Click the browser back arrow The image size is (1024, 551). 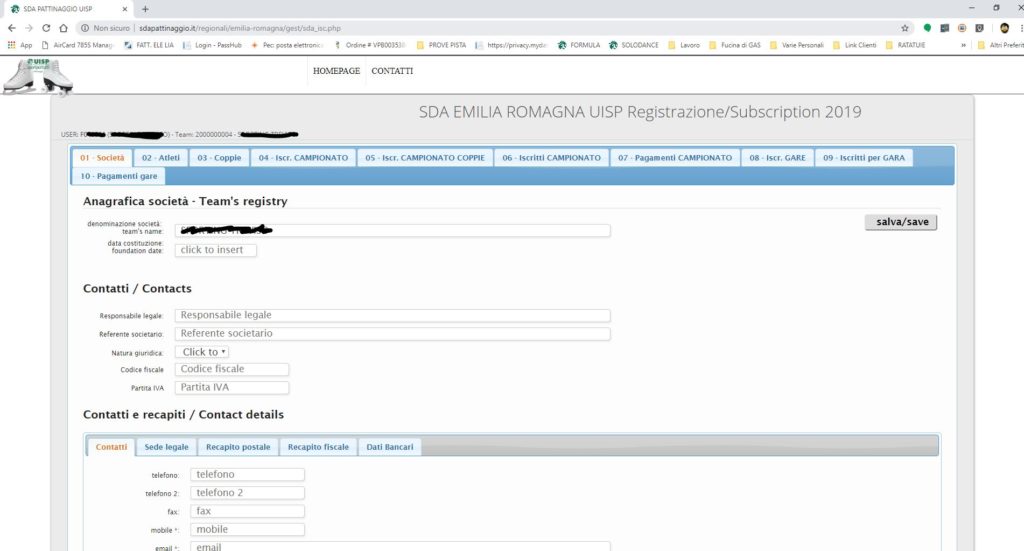click(12, 28)
